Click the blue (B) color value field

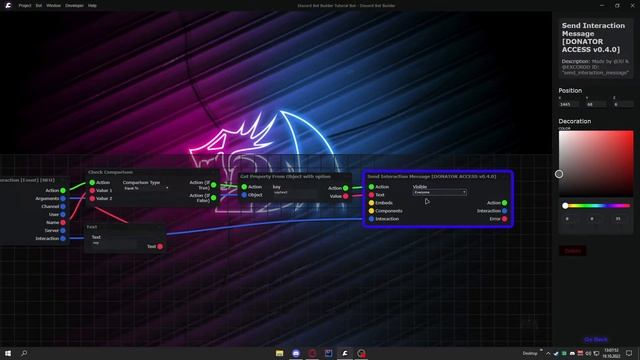coord(620,219)
